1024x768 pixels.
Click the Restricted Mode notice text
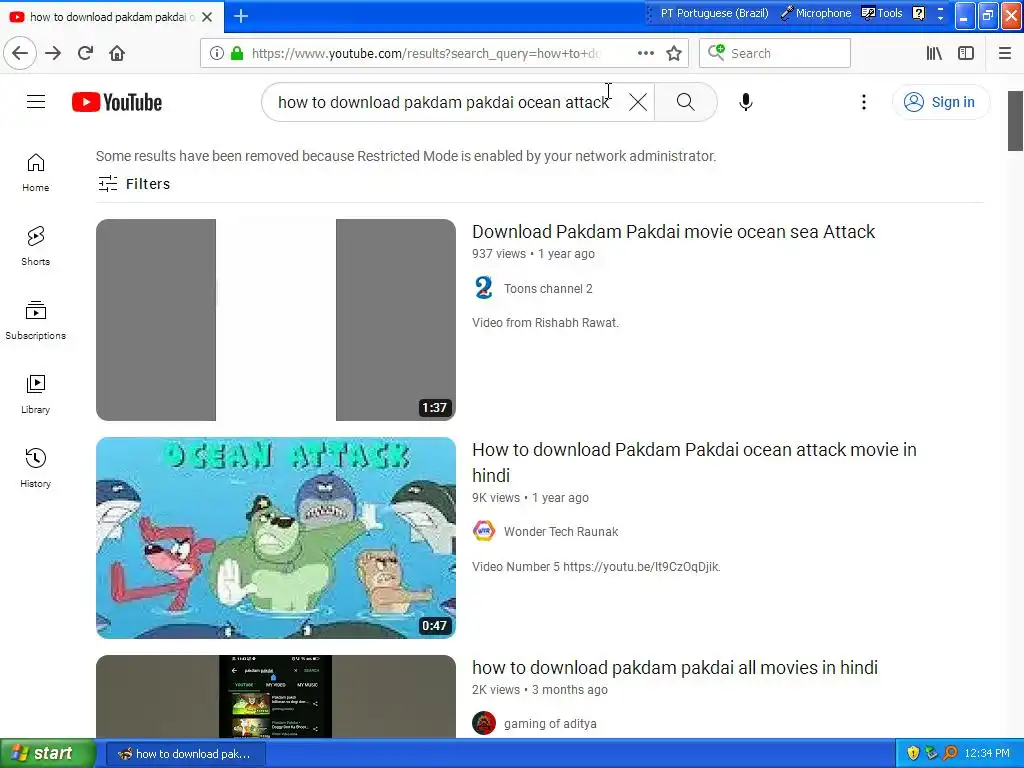406,156
